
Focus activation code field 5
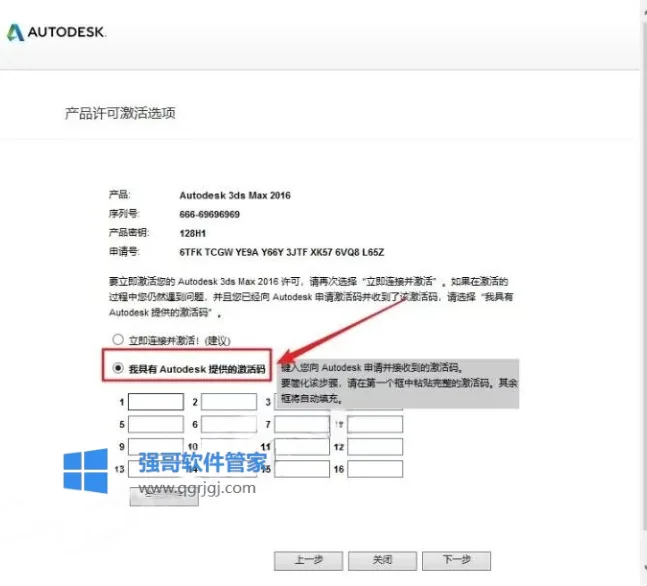pos(156,424)
